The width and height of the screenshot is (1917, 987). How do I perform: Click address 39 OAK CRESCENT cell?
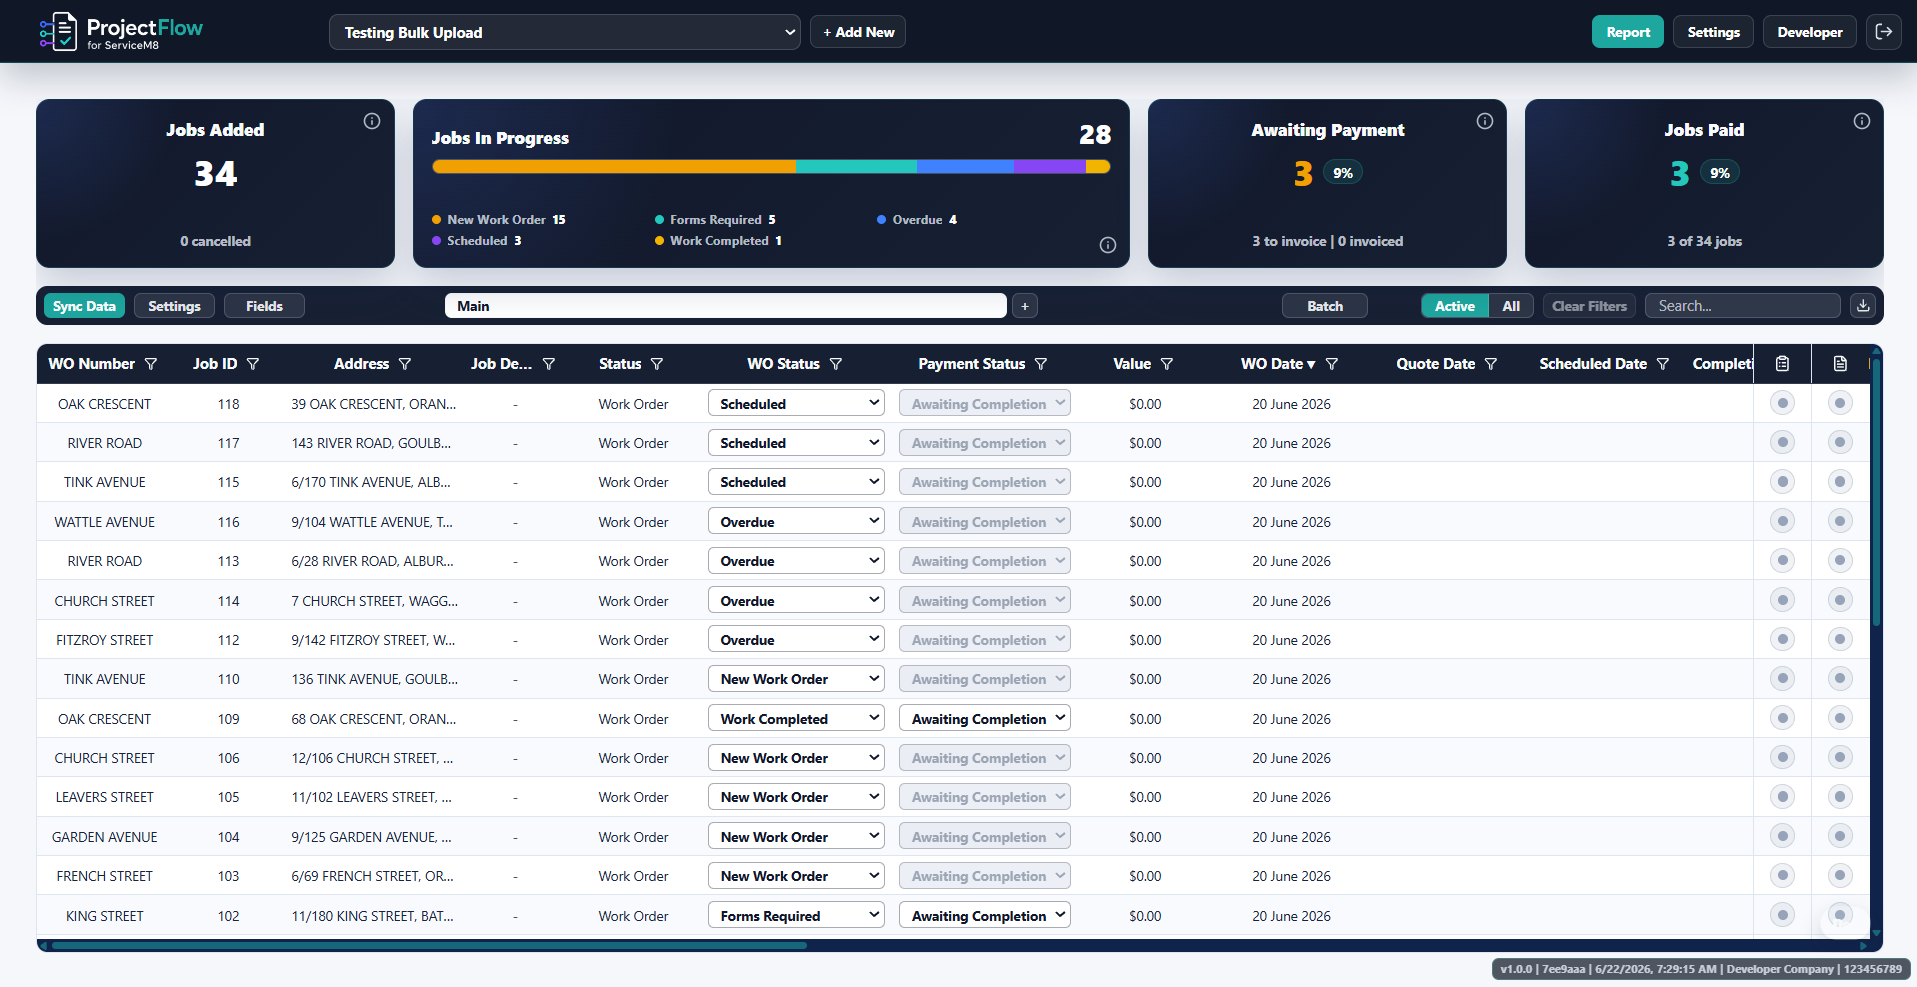(x=374, y=404)
